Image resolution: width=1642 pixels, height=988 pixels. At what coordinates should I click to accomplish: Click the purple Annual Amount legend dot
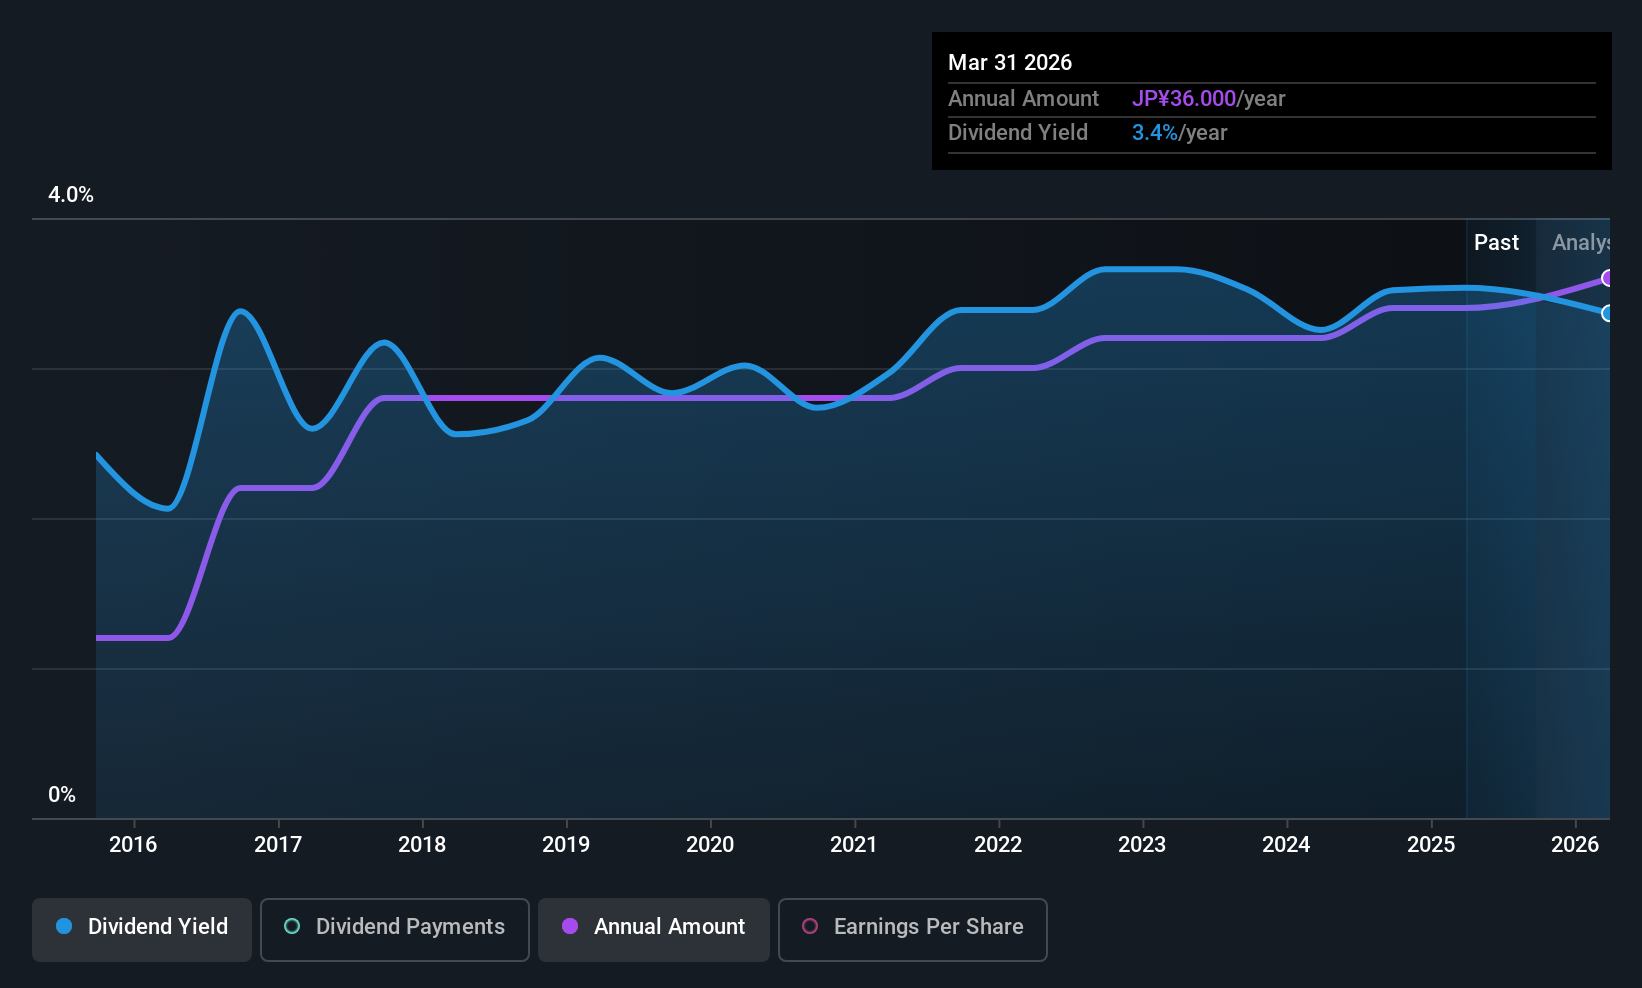tap(570, 926)
